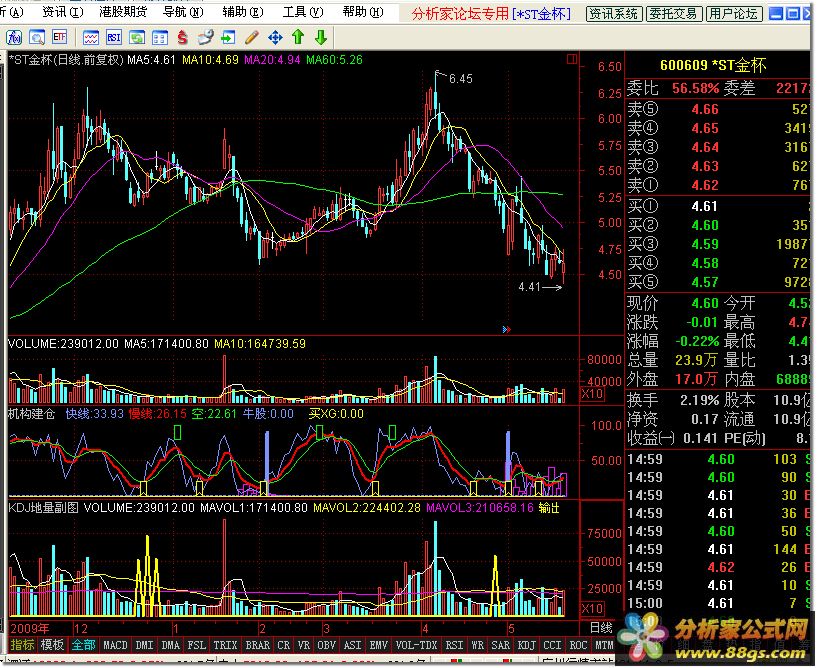Screen dimensions: 817x668
Task: Select the EMV indicator tab
Action: click(x=378, y=645)
